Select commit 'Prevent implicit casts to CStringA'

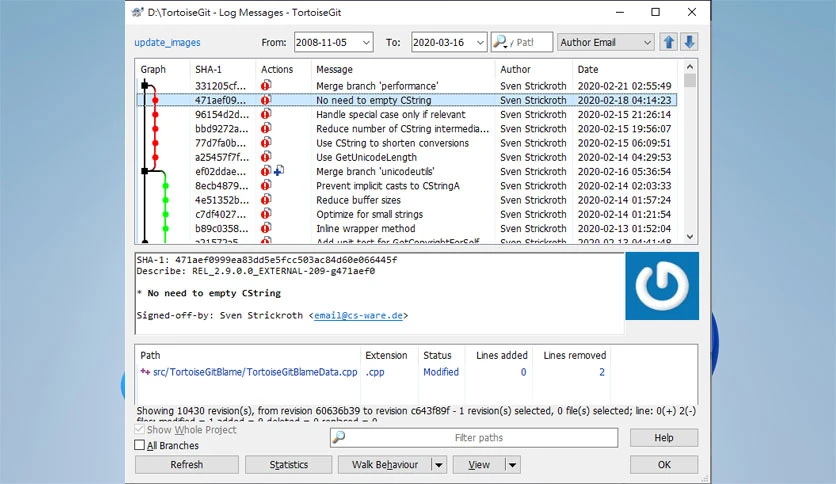(407, 186)
